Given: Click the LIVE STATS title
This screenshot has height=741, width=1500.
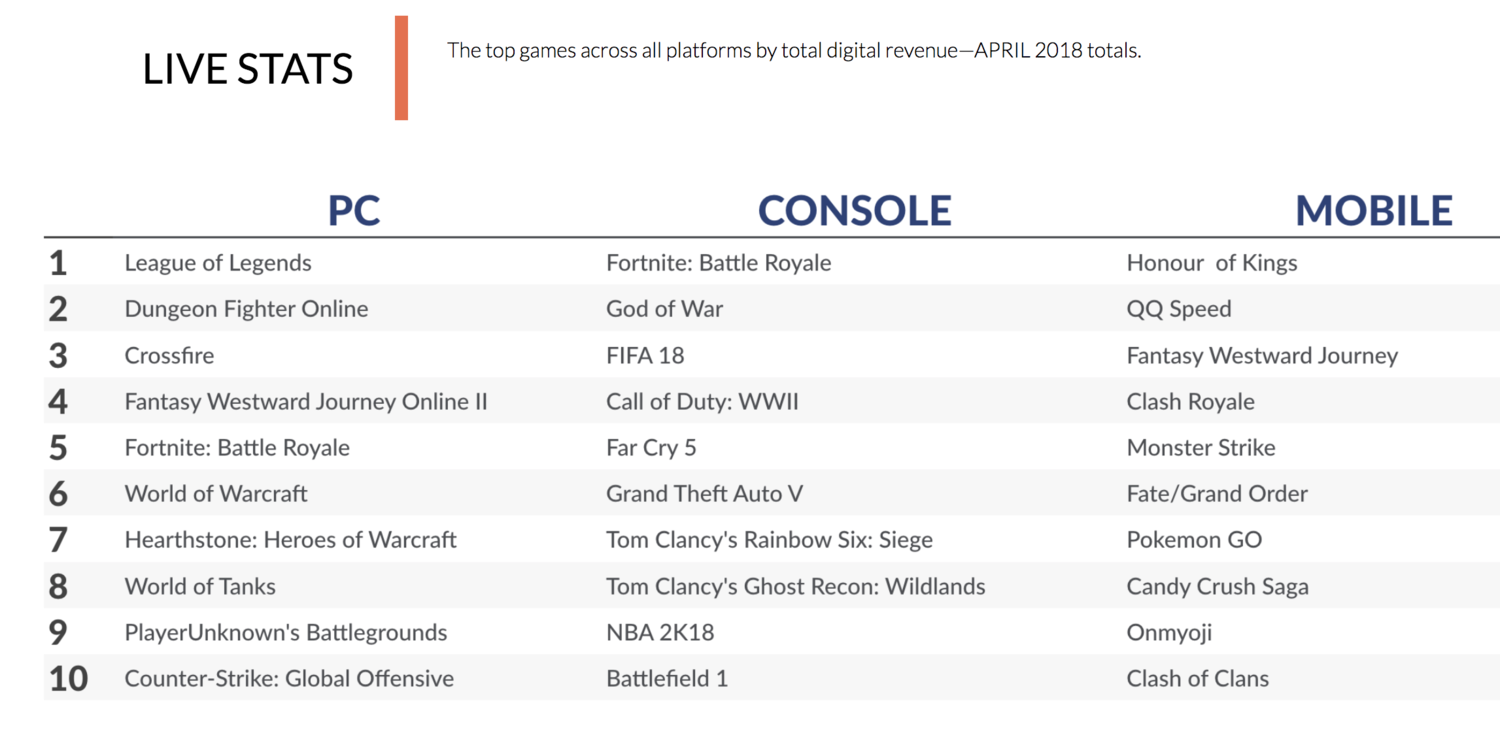Looking at the screenshot, I should [x=248, y=69].
